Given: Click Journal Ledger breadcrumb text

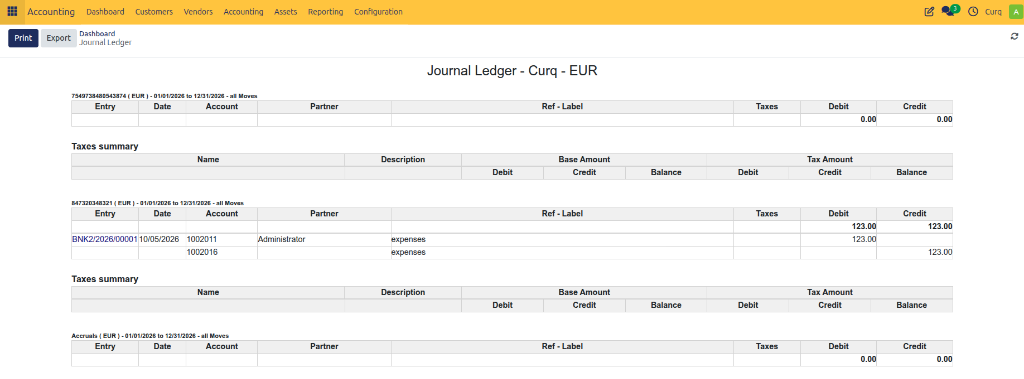Looking at the screenshot, I should pos(105,42).
